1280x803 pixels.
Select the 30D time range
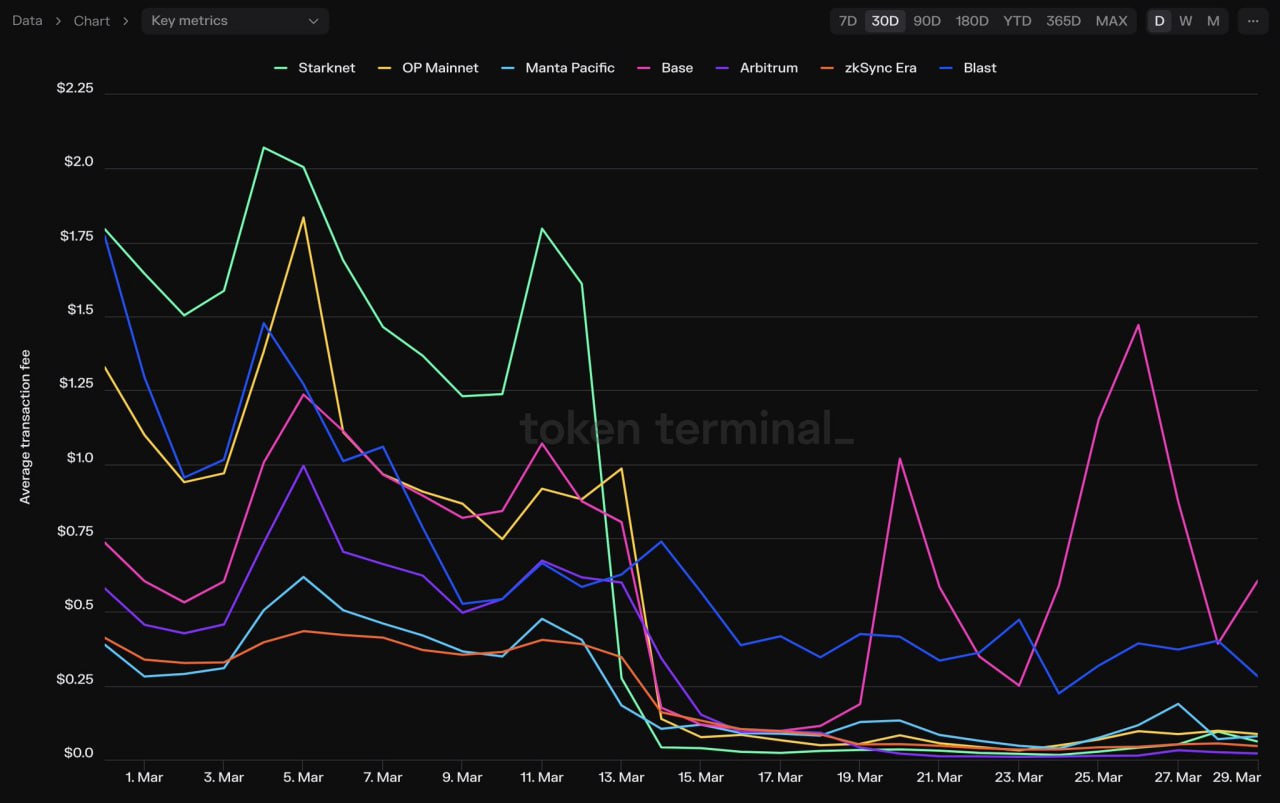click(885, 21)
